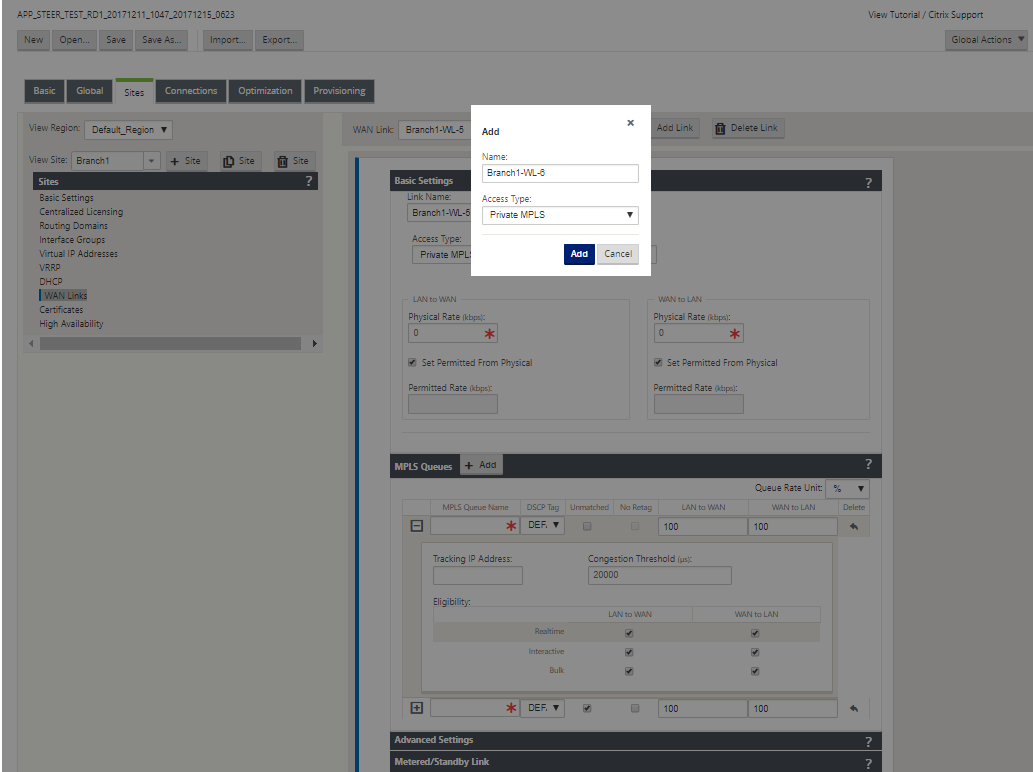
Task: Expand second MPLS queue row plus icon
Action: pos(416,707)
